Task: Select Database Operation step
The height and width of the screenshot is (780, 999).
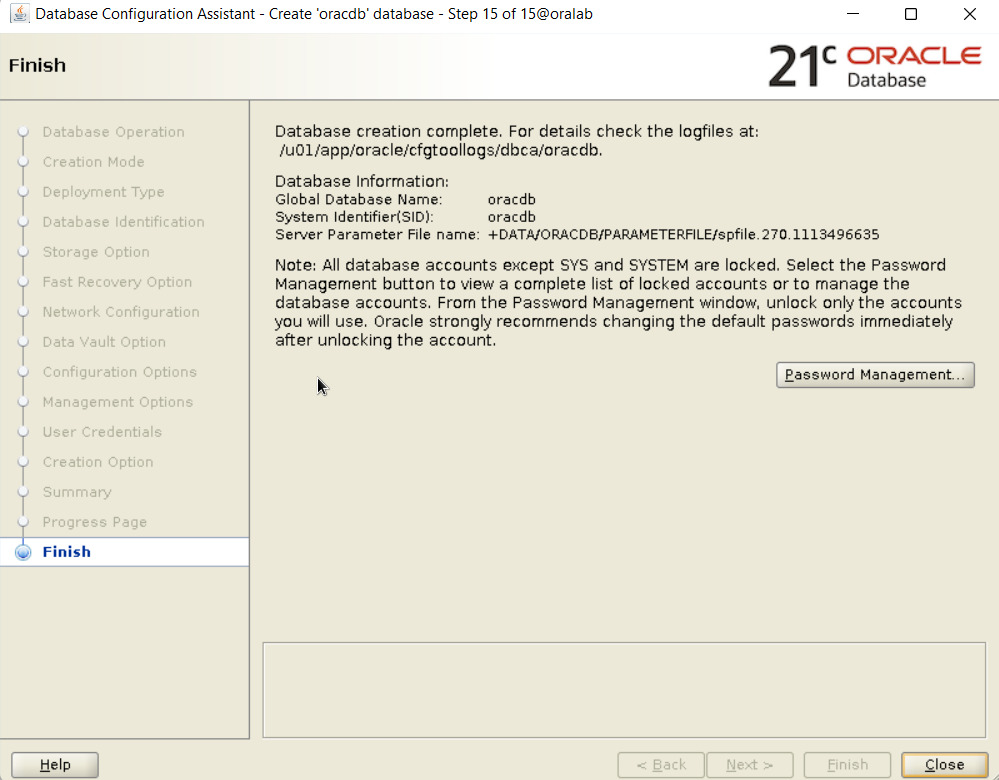Action: click(x=113, y=132)
